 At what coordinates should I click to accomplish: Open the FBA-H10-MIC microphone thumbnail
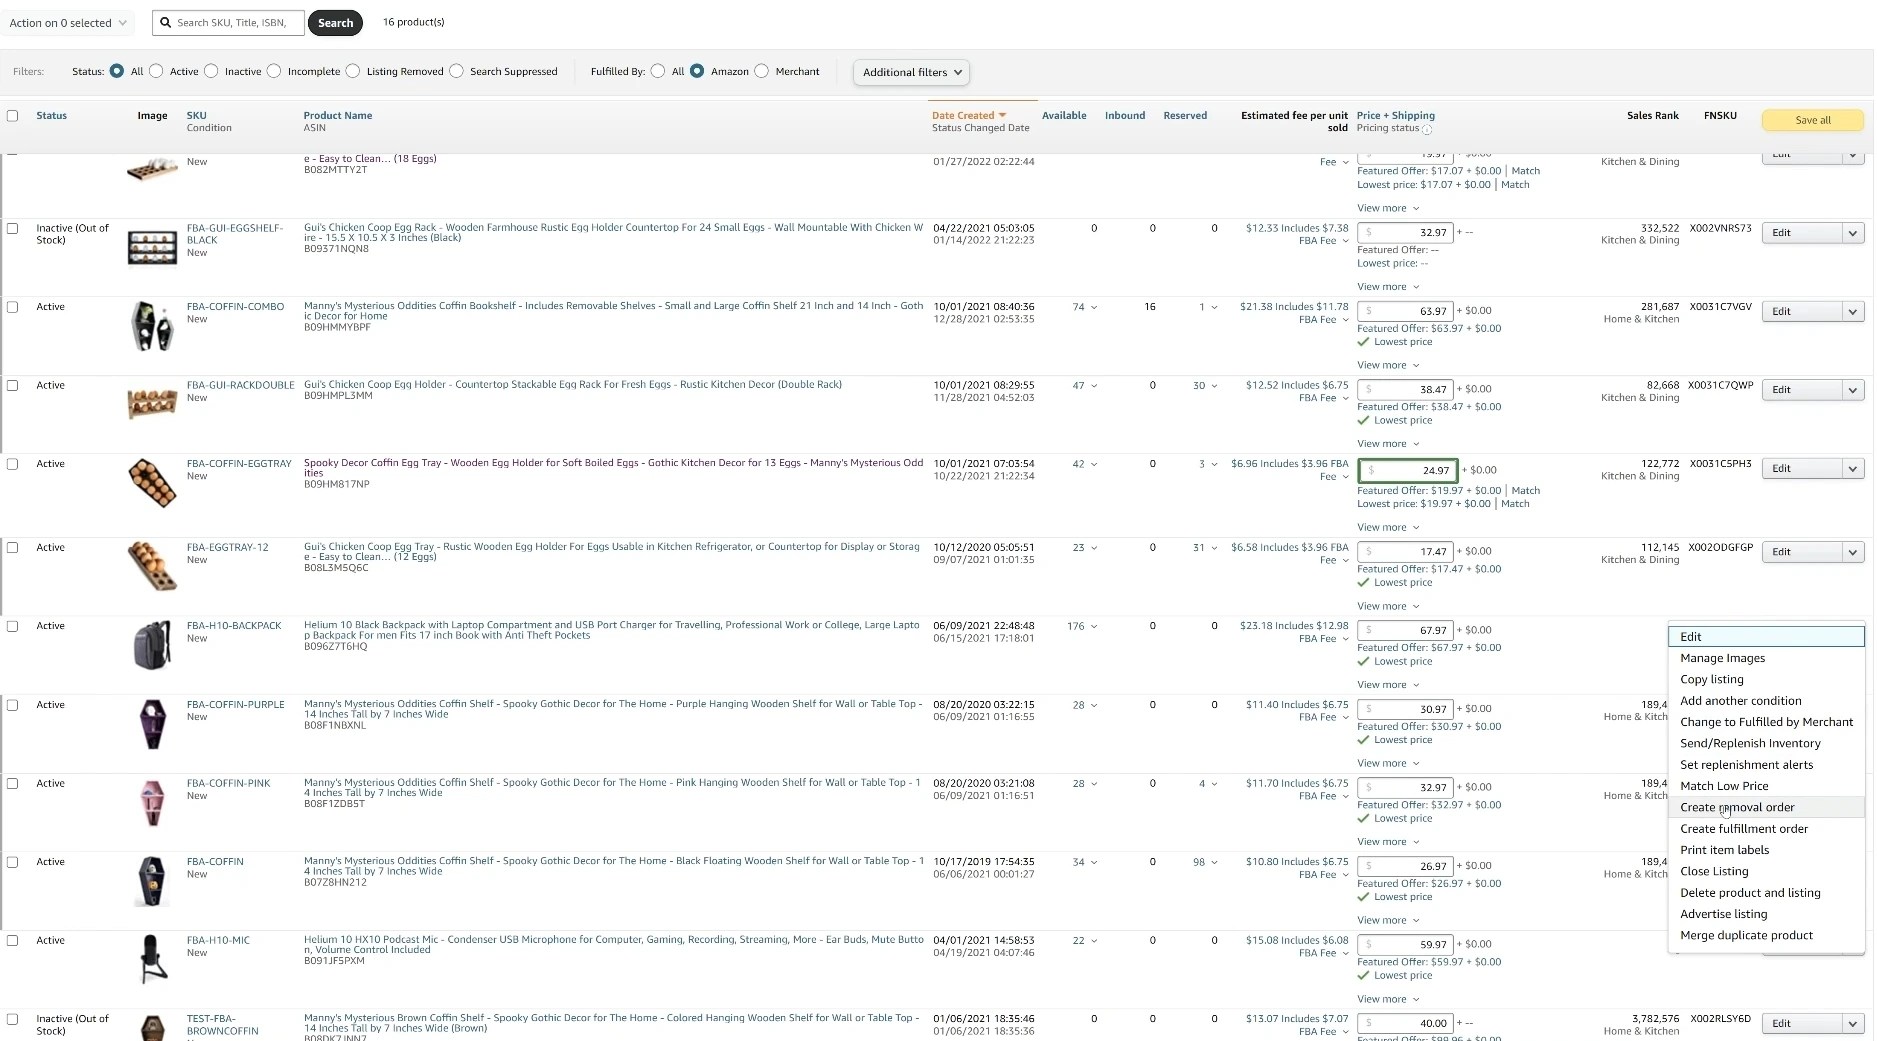[152, 959]
